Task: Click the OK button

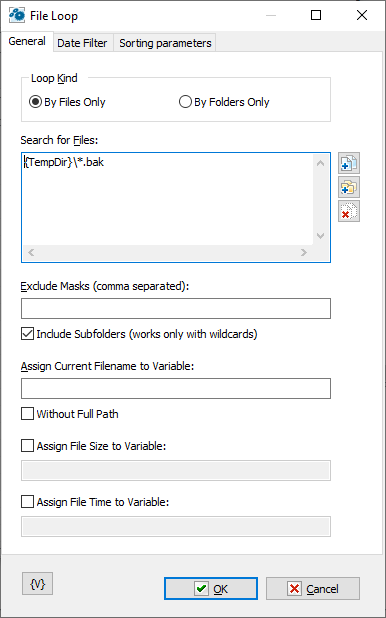Action: [x=211, y=589]
